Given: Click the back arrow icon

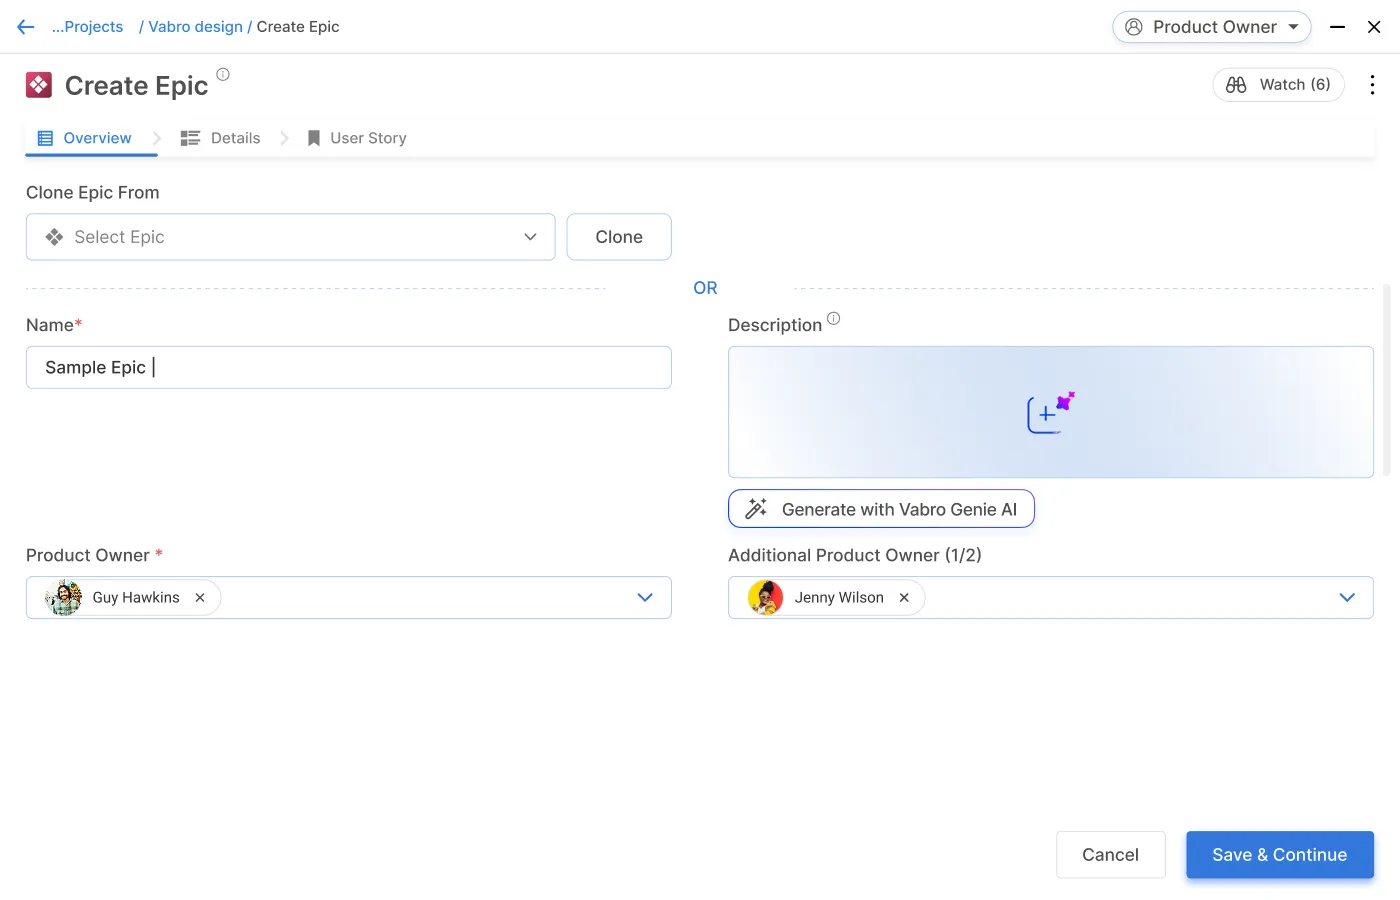Looking at the screenshot, I should pyautogui.click(x=26, y=27).
